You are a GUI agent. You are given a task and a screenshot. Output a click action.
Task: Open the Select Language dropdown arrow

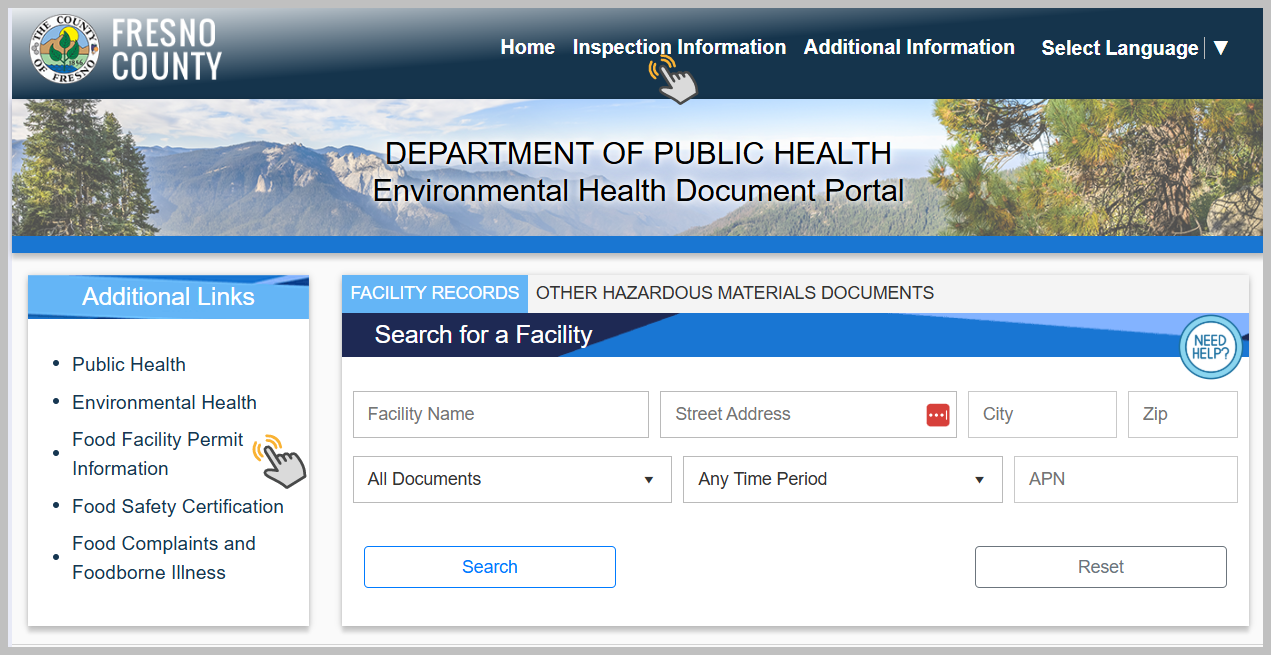(1220, 48)
